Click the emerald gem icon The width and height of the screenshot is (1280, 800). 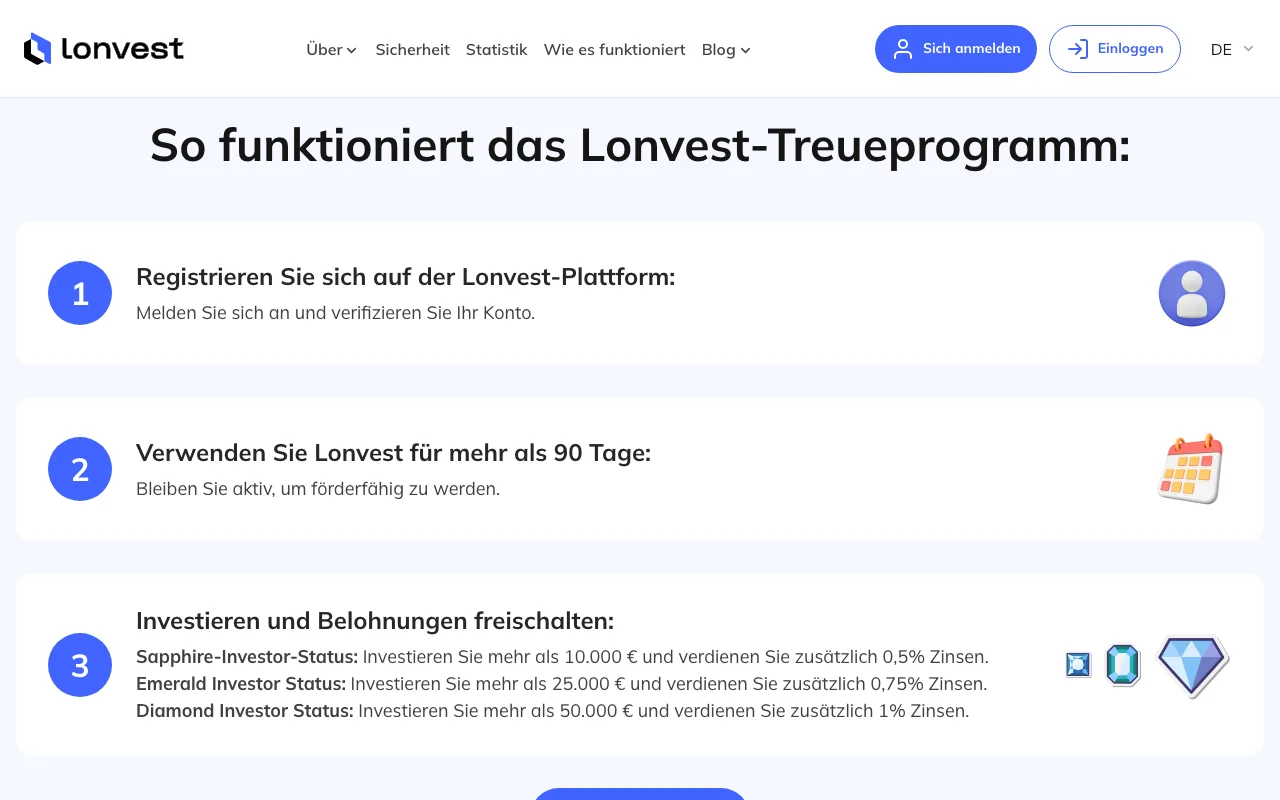[x=1123, y=665]
